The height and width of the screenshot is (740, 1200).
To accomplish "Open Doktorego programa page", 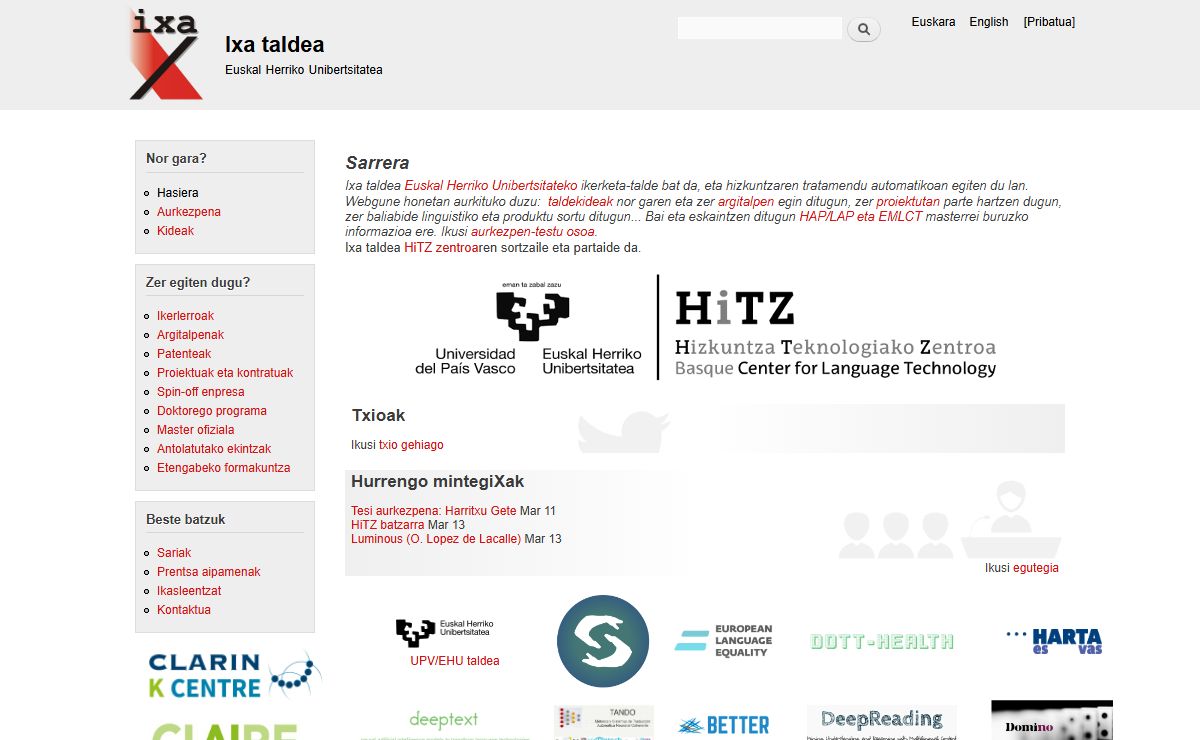I will click(212, 411).
